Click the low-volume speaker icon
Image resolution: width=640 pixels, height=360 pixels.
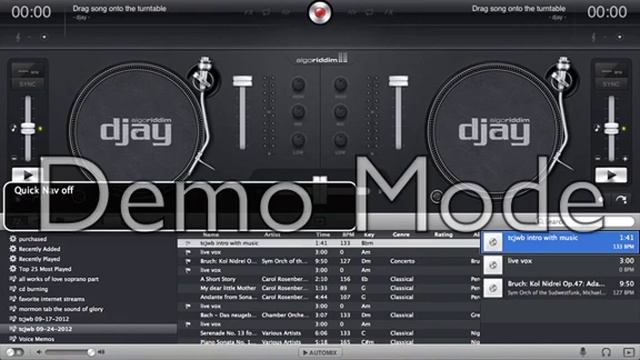tap(39, 352)
